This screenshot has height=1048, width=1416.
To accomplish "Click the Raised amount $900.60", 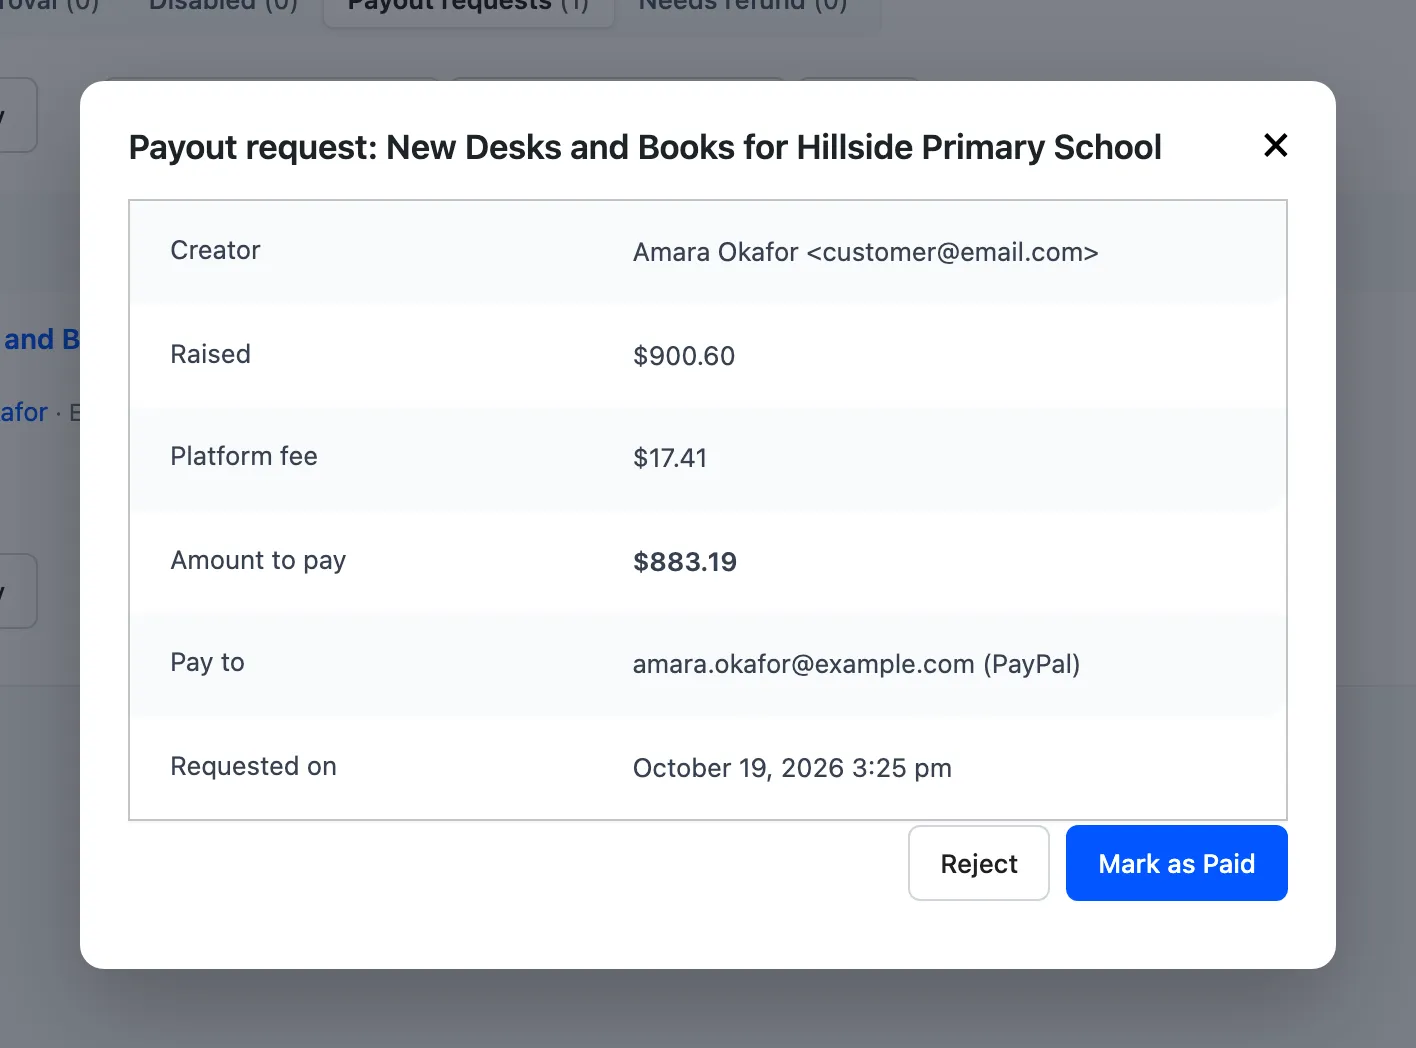I will 684,356.
